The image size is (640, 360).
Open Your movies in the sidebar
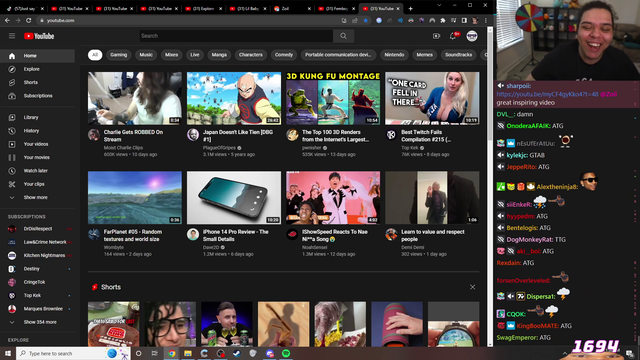(x=37, y=157)
